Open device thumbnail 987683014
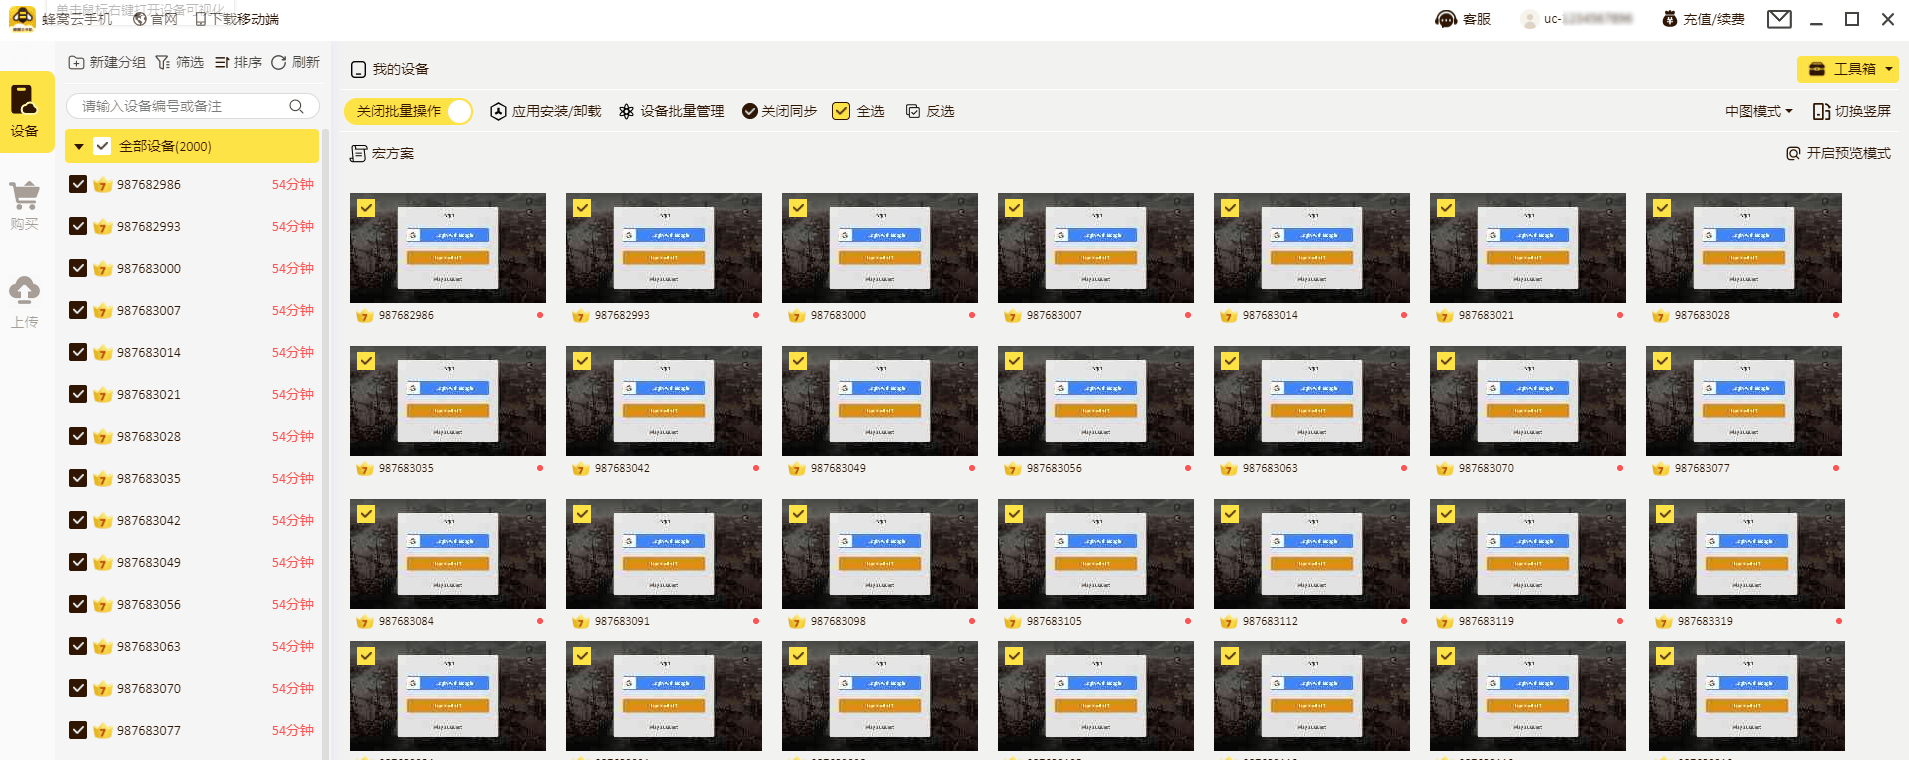1909x760 pixels. coord(1312,248)
